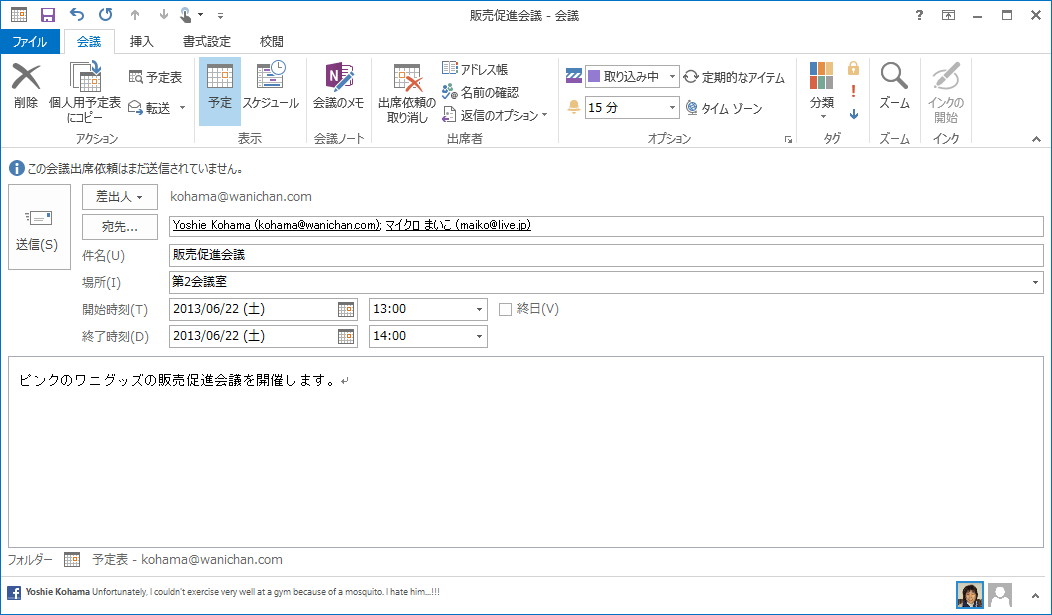Delete the meeting with 削除

[x=26, y=87]
